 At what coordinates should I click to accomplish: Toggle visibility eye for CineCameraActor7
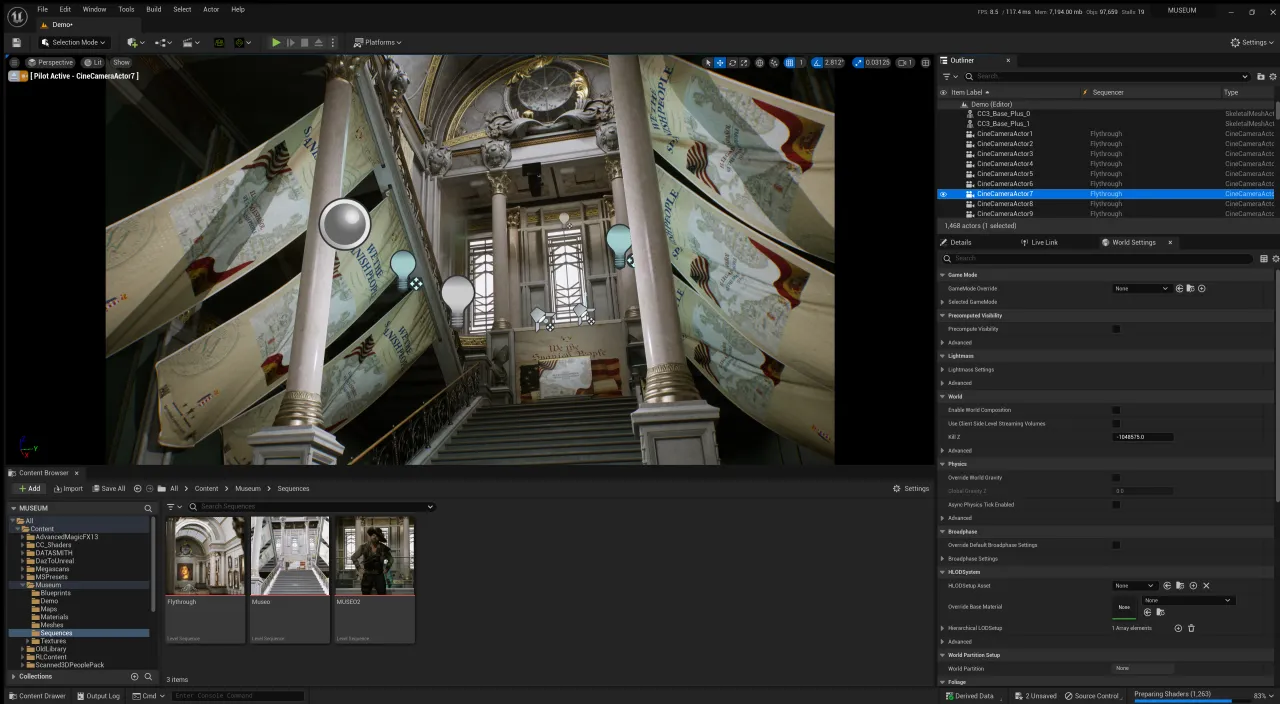943,194
